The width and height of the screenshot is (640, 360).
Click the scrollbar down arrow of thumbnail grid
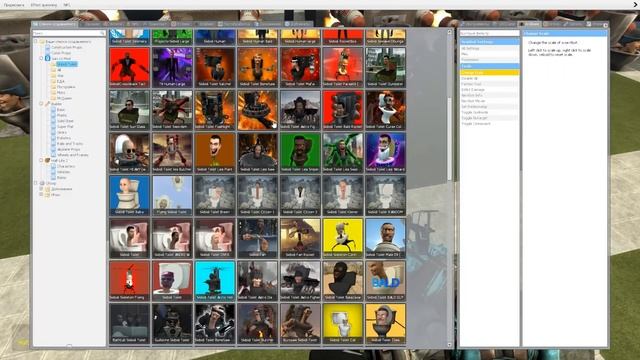coord(450,345)
